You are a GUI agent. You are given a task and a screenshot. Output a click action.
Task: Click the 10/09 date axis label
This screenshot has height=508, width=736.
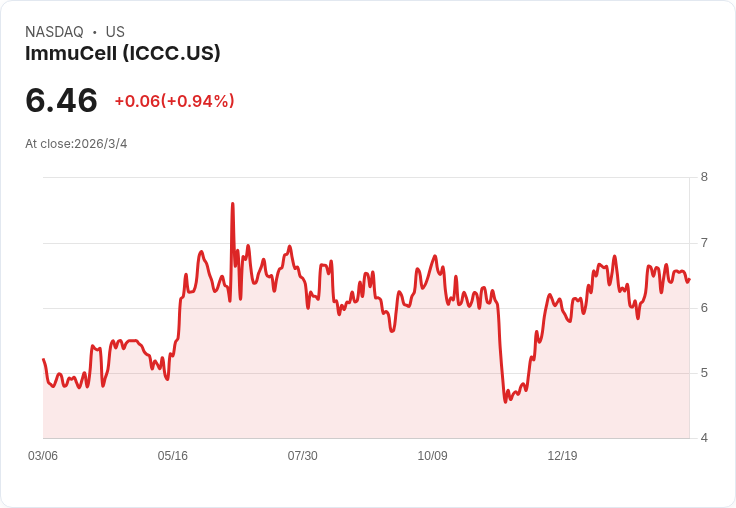[x=432, y=456]
